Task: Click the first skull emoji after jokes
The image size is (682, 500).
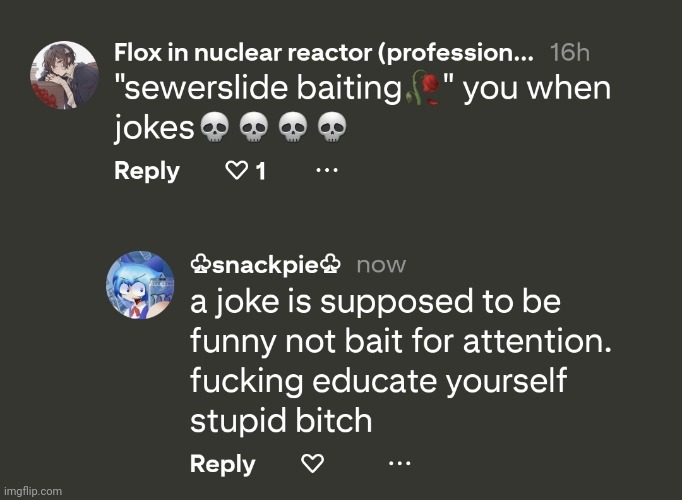Action: click(215, 127)
